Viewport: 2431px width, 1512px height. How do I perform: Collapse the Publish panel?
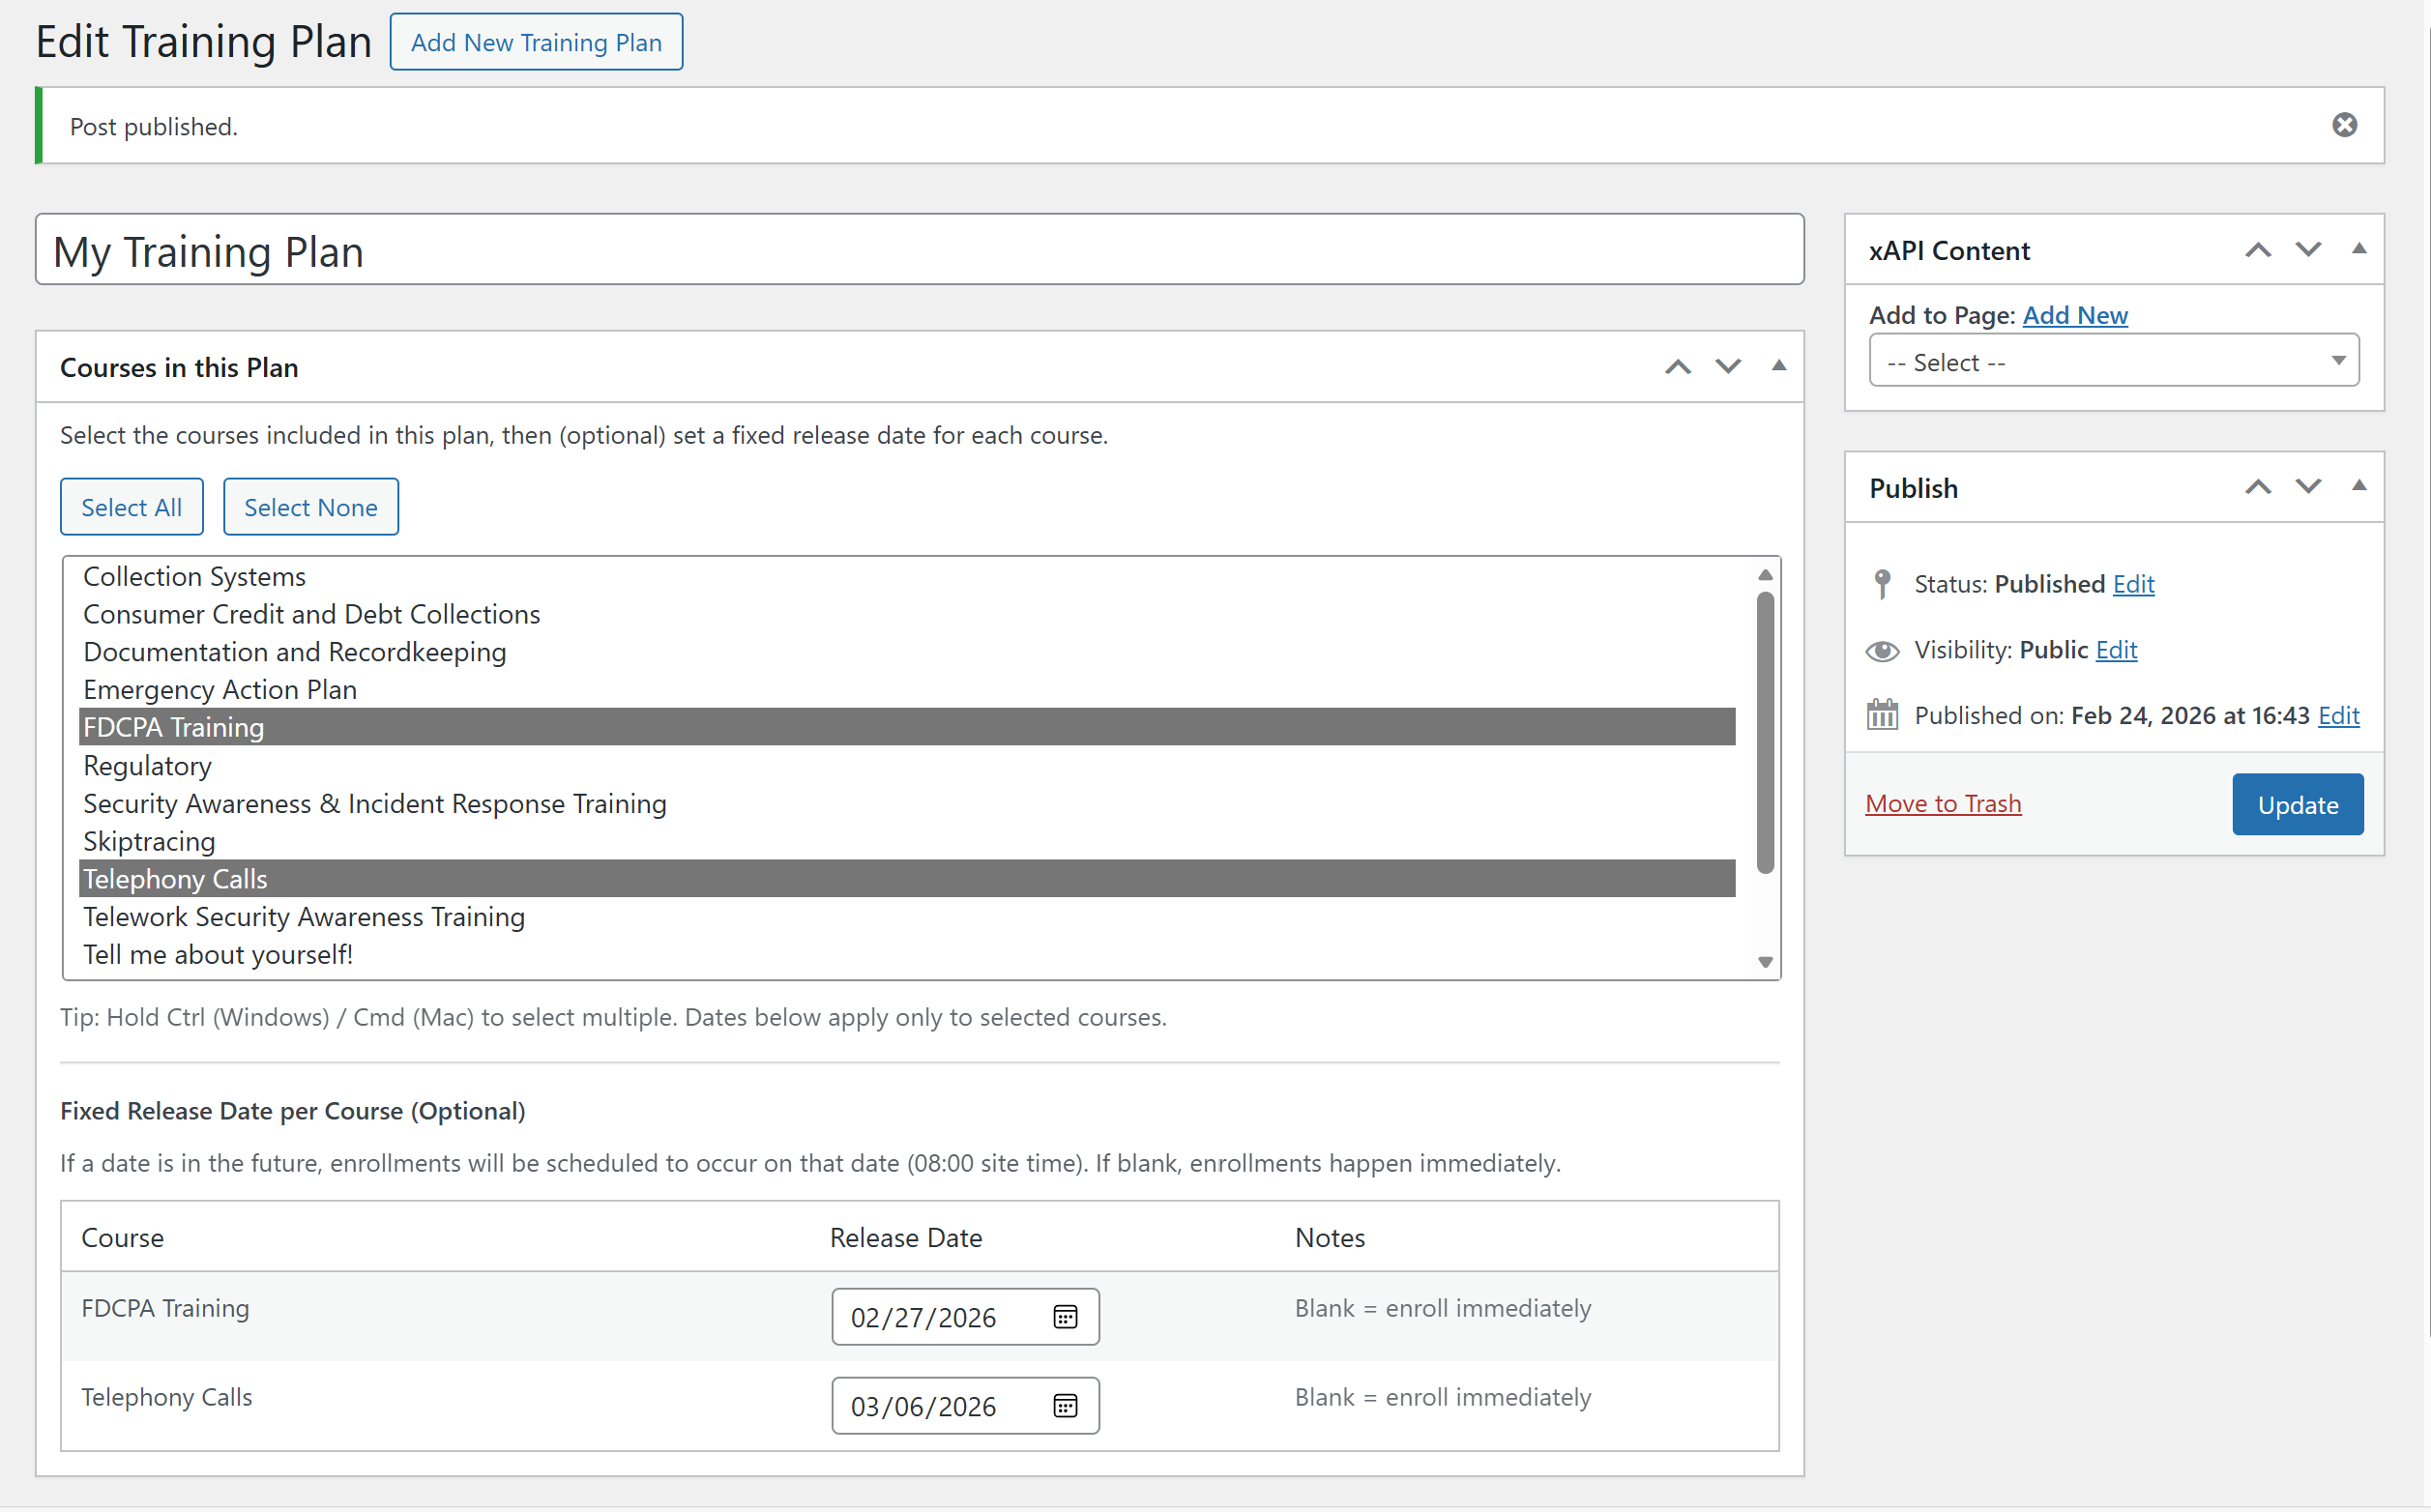point(2359,486)
